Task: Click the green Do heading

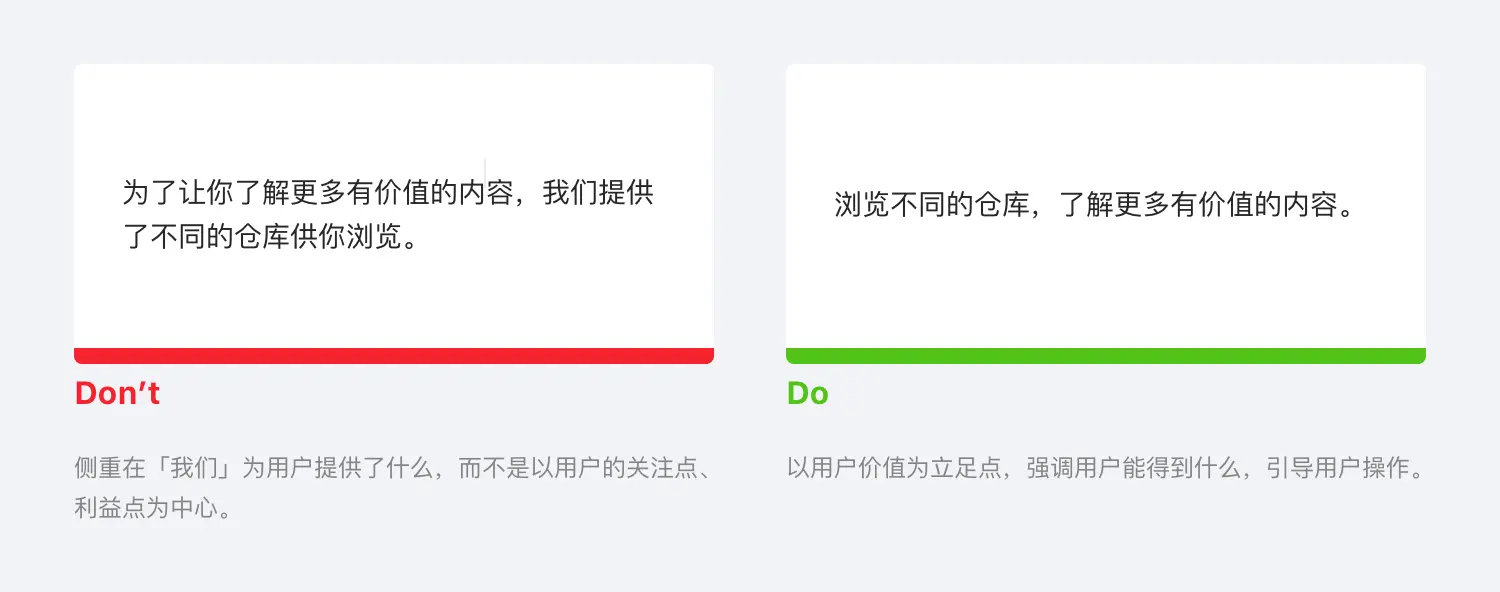Action: pos(807,394)
